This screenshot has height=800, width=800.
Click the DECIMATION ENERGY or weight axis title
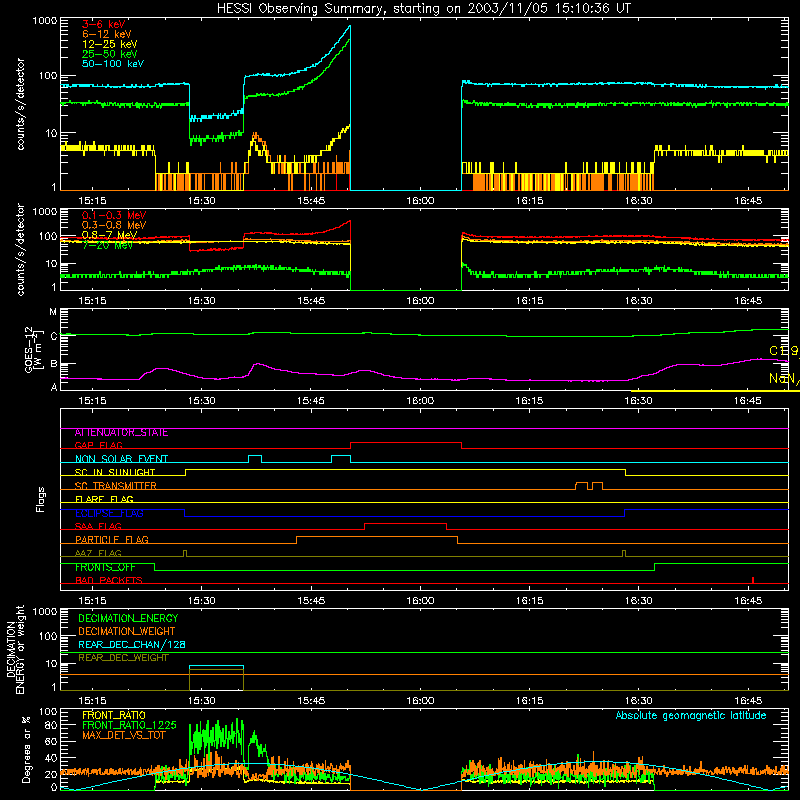tap(16, 649)
